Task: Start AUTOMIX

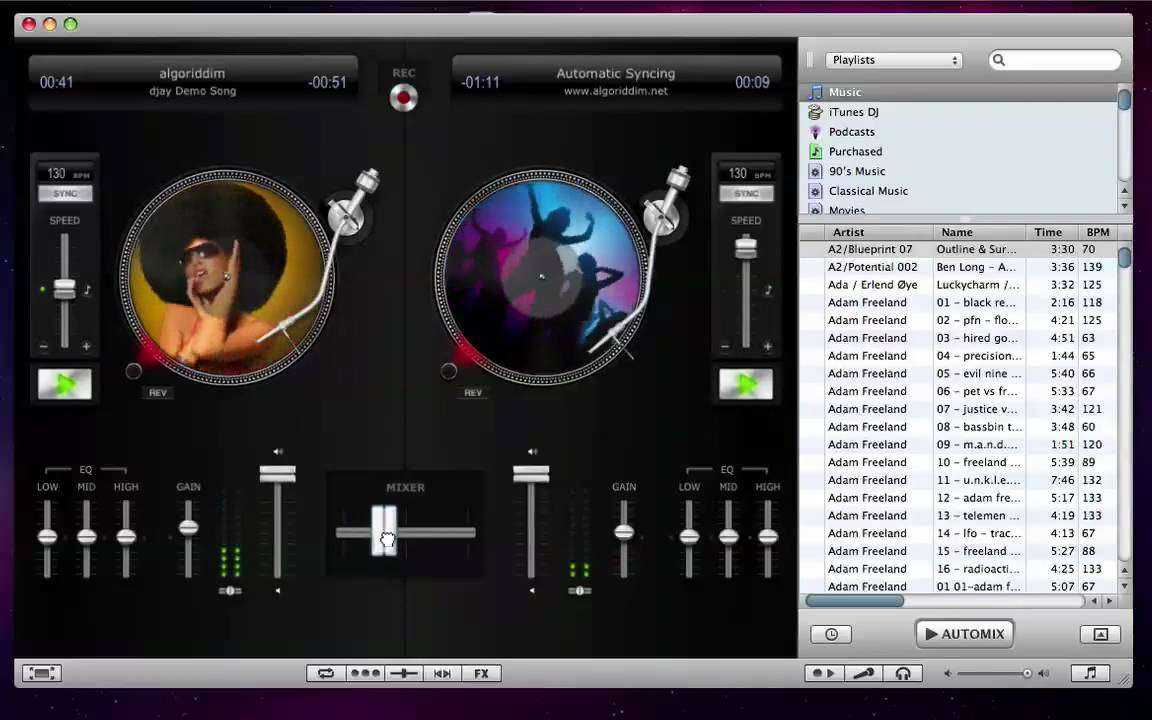Action: pyautogui.click(x=965, y=634)
